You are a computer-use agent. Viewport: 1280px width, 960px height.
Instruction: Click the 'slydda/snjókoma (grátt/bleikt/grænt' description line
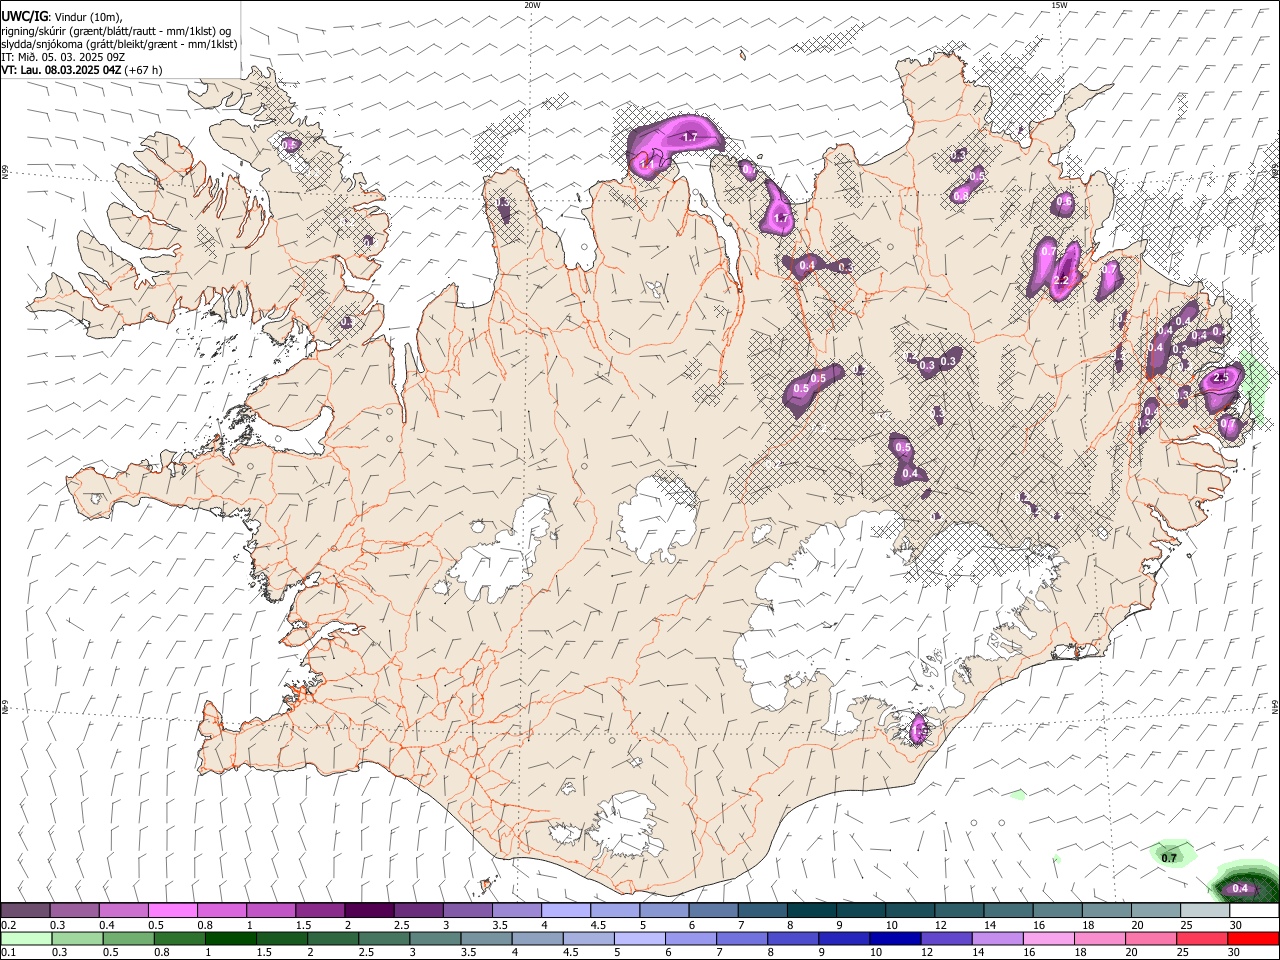point(119,44)
